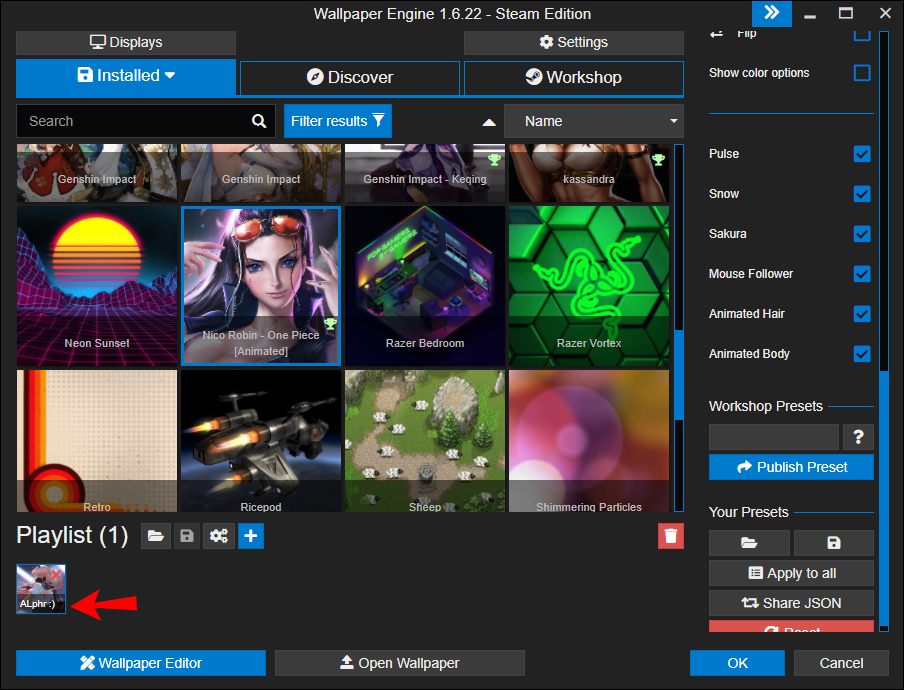Select the Razer Vortex wallpaper thumbnail
Viewport: 904px width, 690px height.
coord(589,285)
